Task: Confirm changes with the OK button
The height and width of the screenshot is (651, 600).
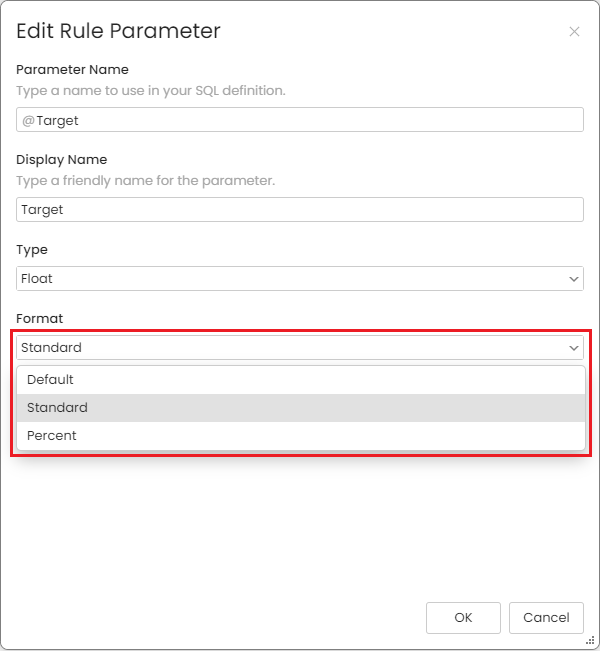Action: pyautogui.click(x=463, y=618)
